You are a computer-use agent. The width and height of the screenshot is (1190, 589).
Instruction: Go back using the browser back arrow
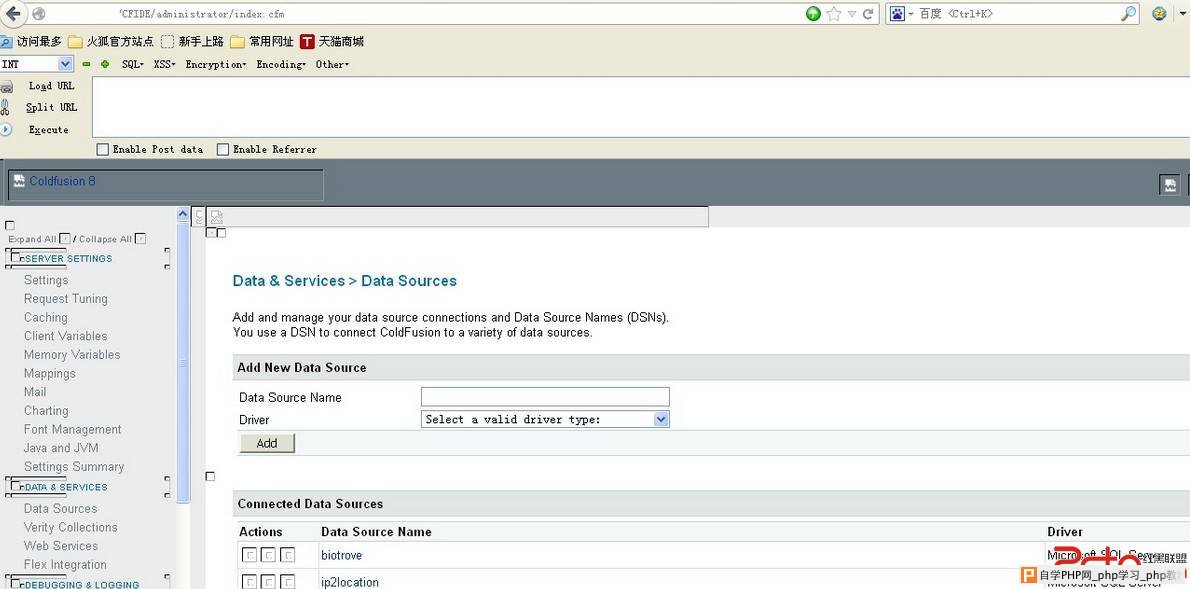pyautogui.click(x=13, y=14)
